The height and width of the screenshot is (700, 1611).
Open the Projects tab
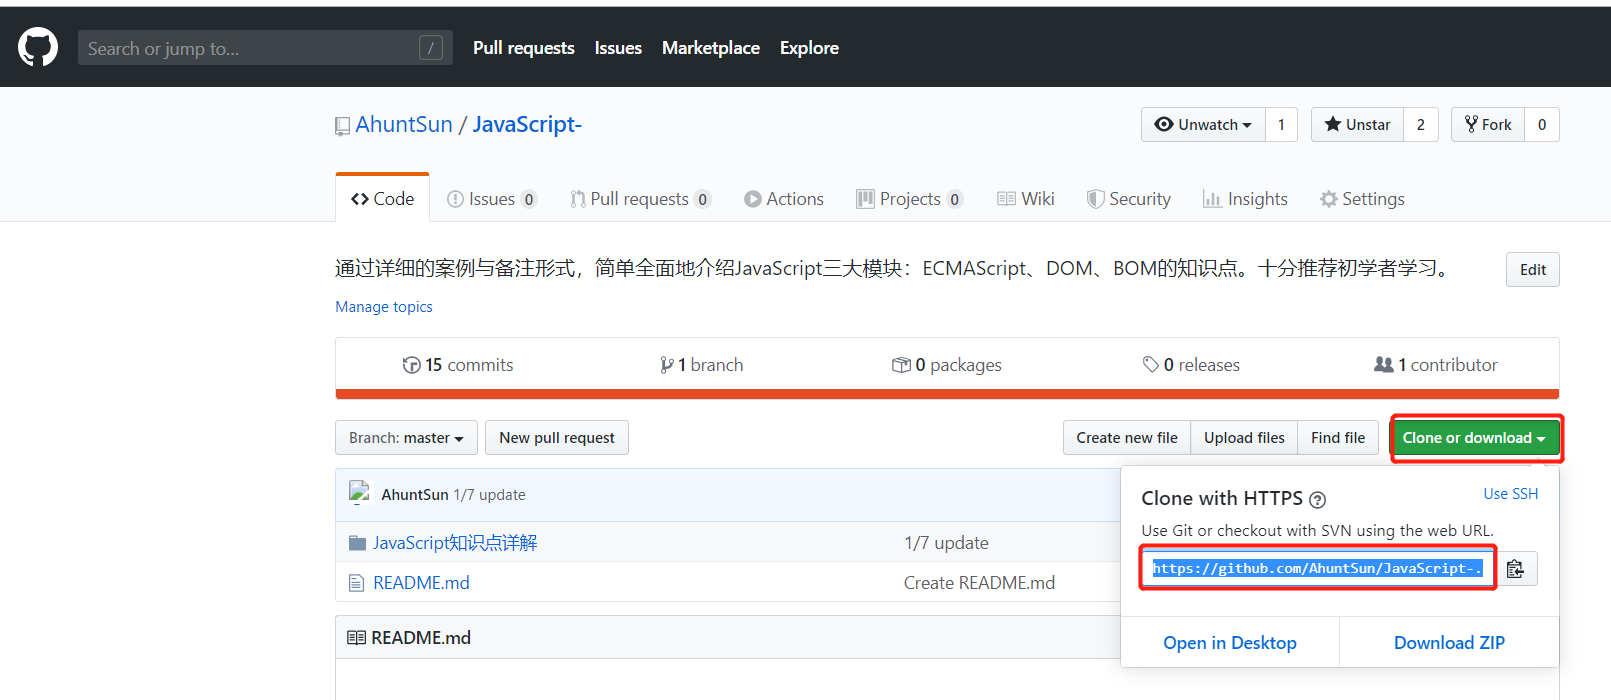[910, 199]
